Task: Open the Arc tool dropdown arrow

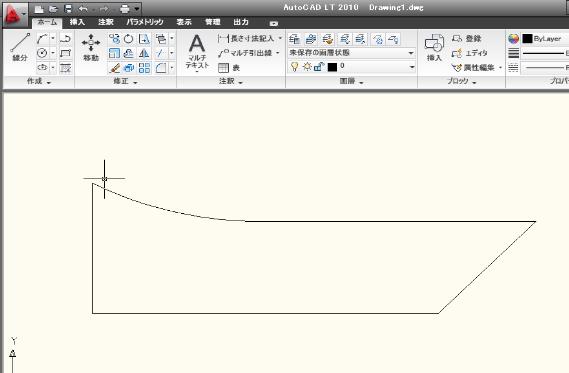Action: pos(53,38)
